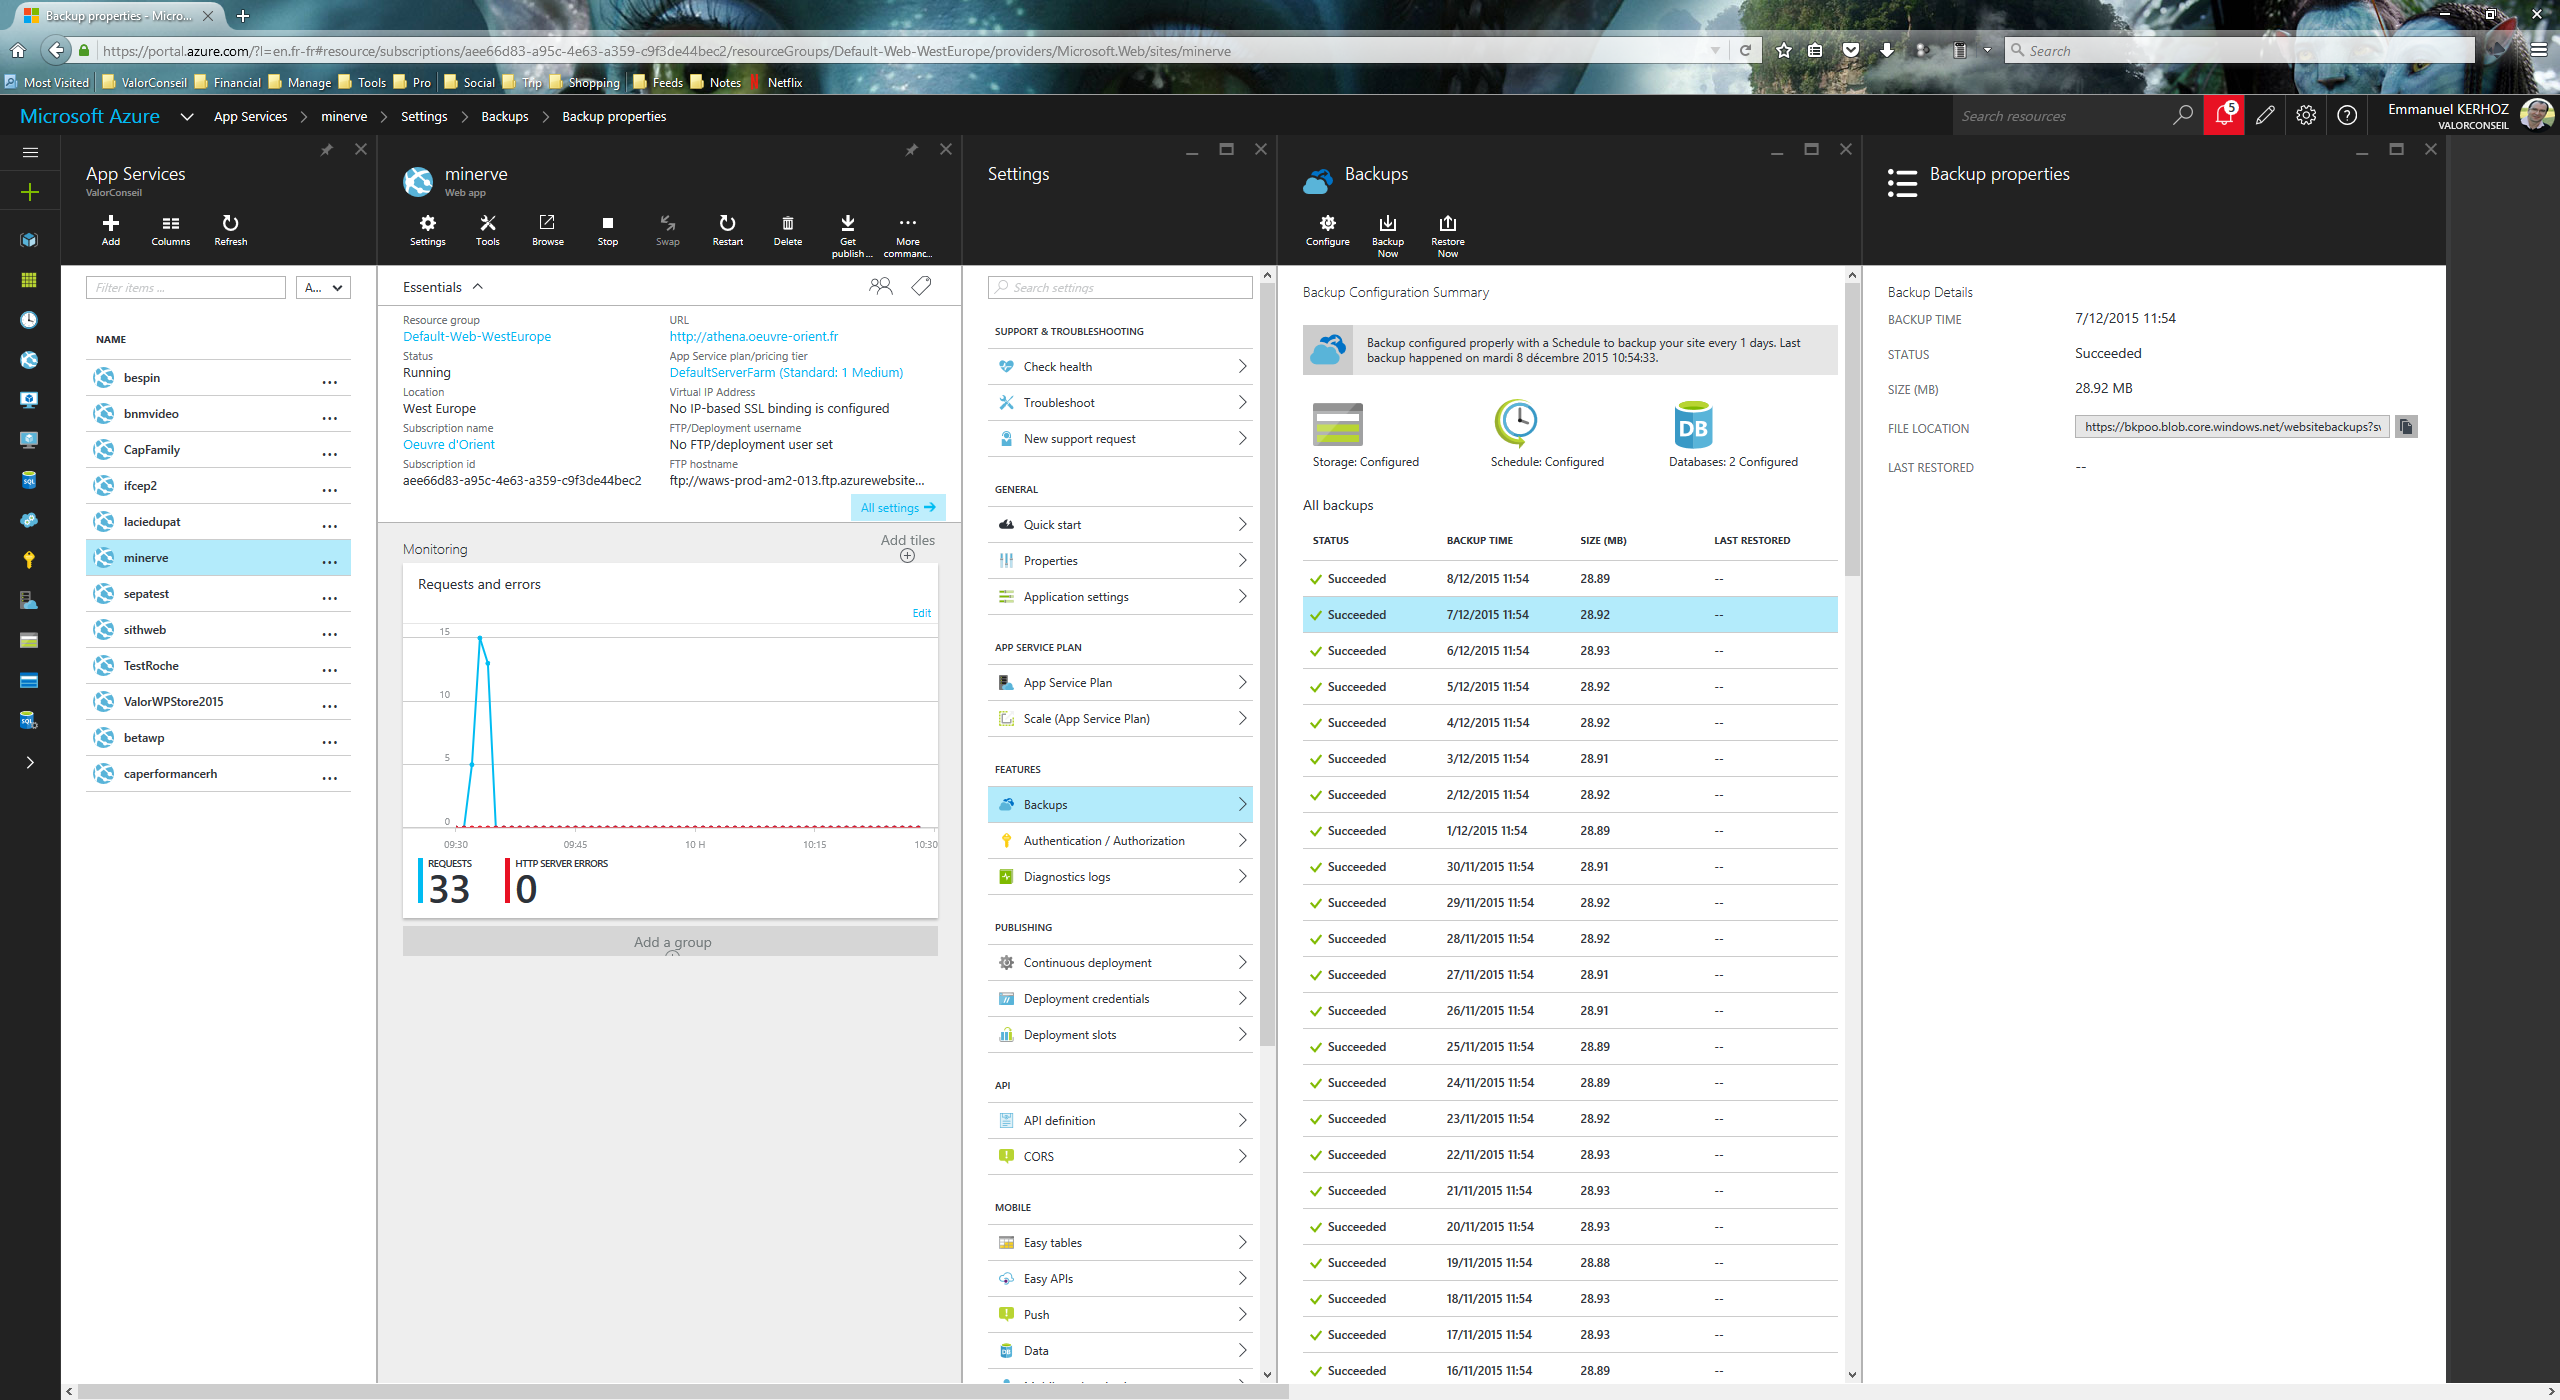Viewport: 2560px width, 1400px height.
Task: Open the Columns chooser in App Services
Action: 171,230
